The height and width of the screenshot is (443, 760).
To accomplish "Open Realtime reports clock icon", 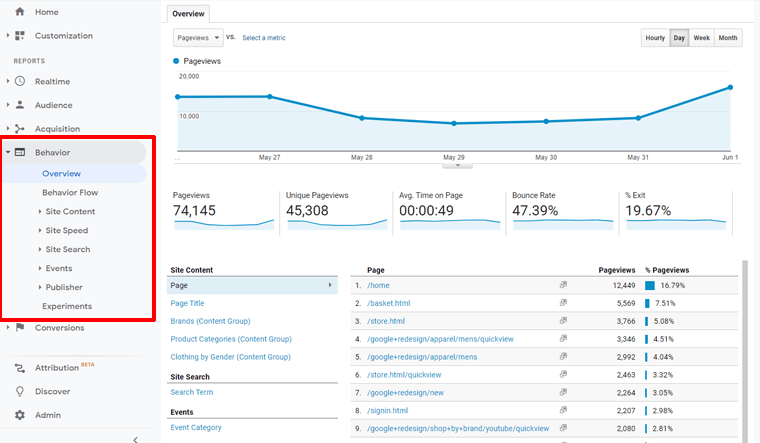I will pyautogui.click(x=20, y=81).
